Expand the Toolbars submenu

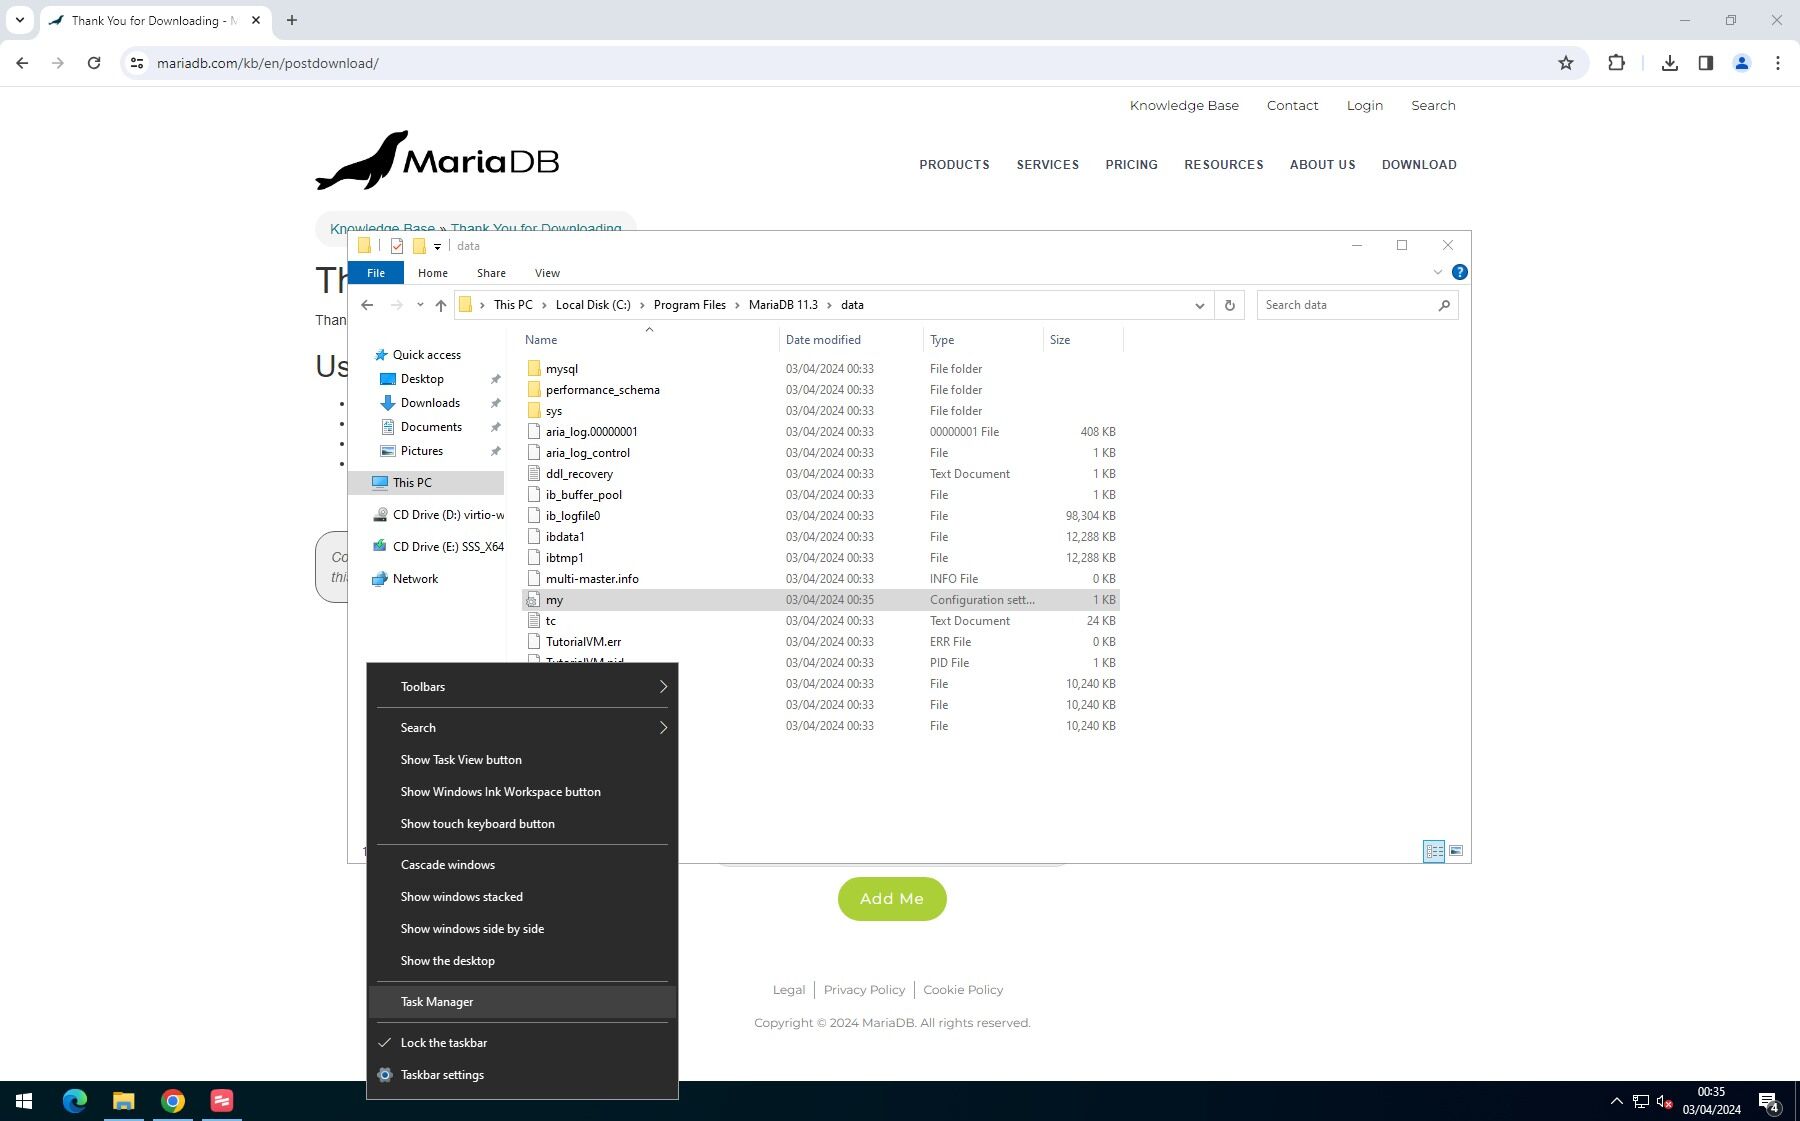[x=522, y=687]
